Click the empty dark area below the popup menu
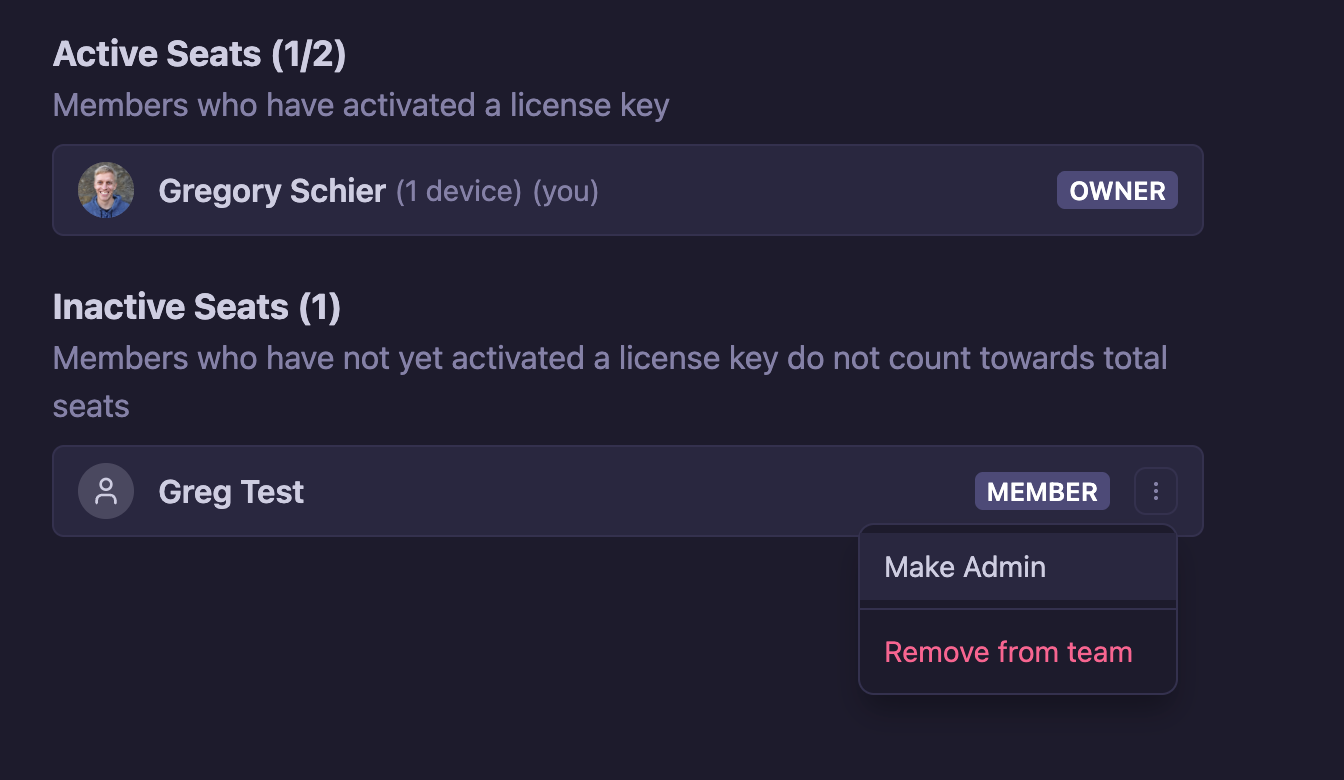1344x780 pixels. (x=1017, y=738)
